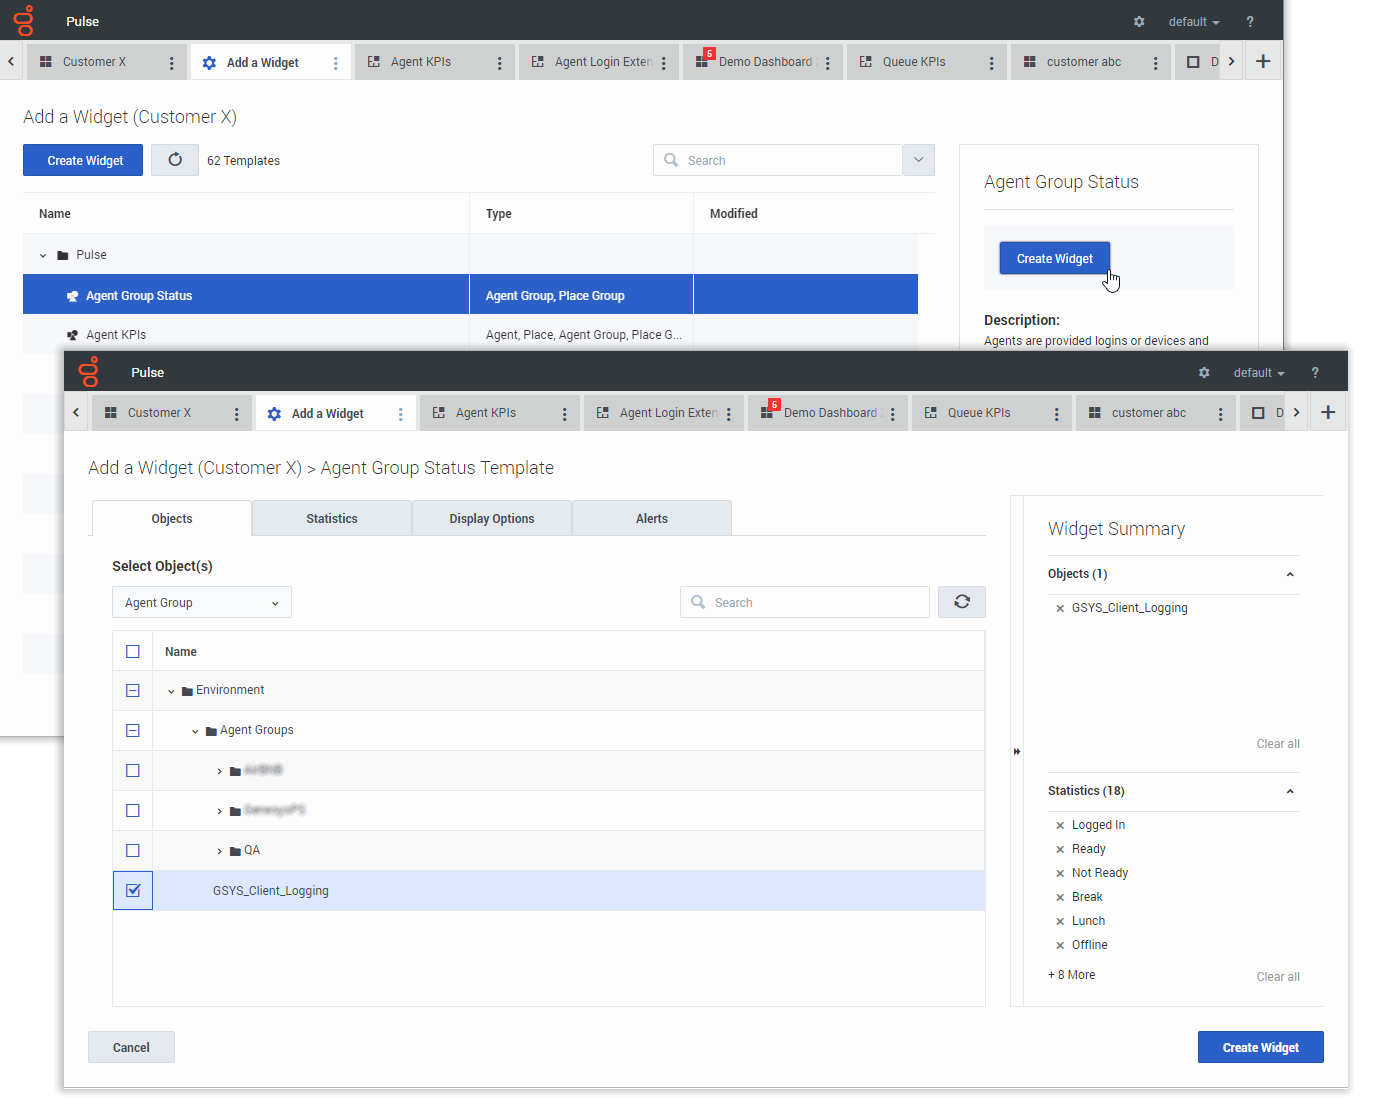Toggle the select-all checkbox in Name header
Image resolution: width=1380 pixels, height=1106 pixels.
pos(133,651)
